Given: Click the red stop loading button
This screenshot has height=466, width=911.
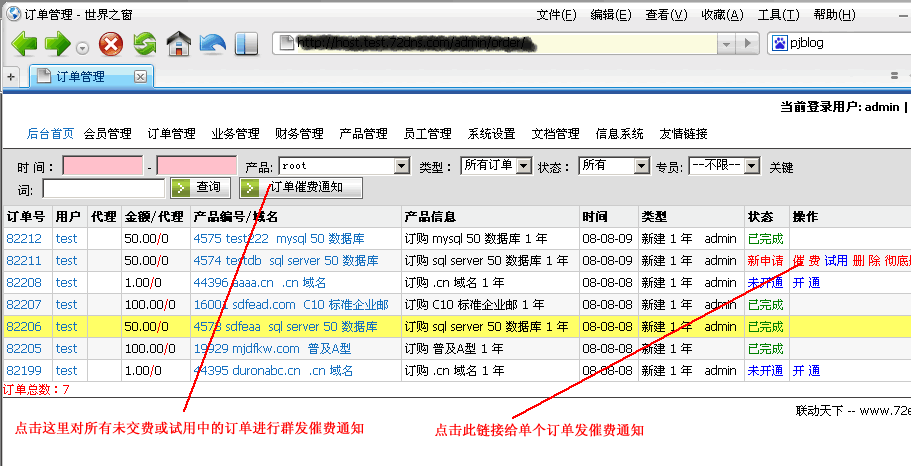Looking at the screenshot, I should click(111, 44).
